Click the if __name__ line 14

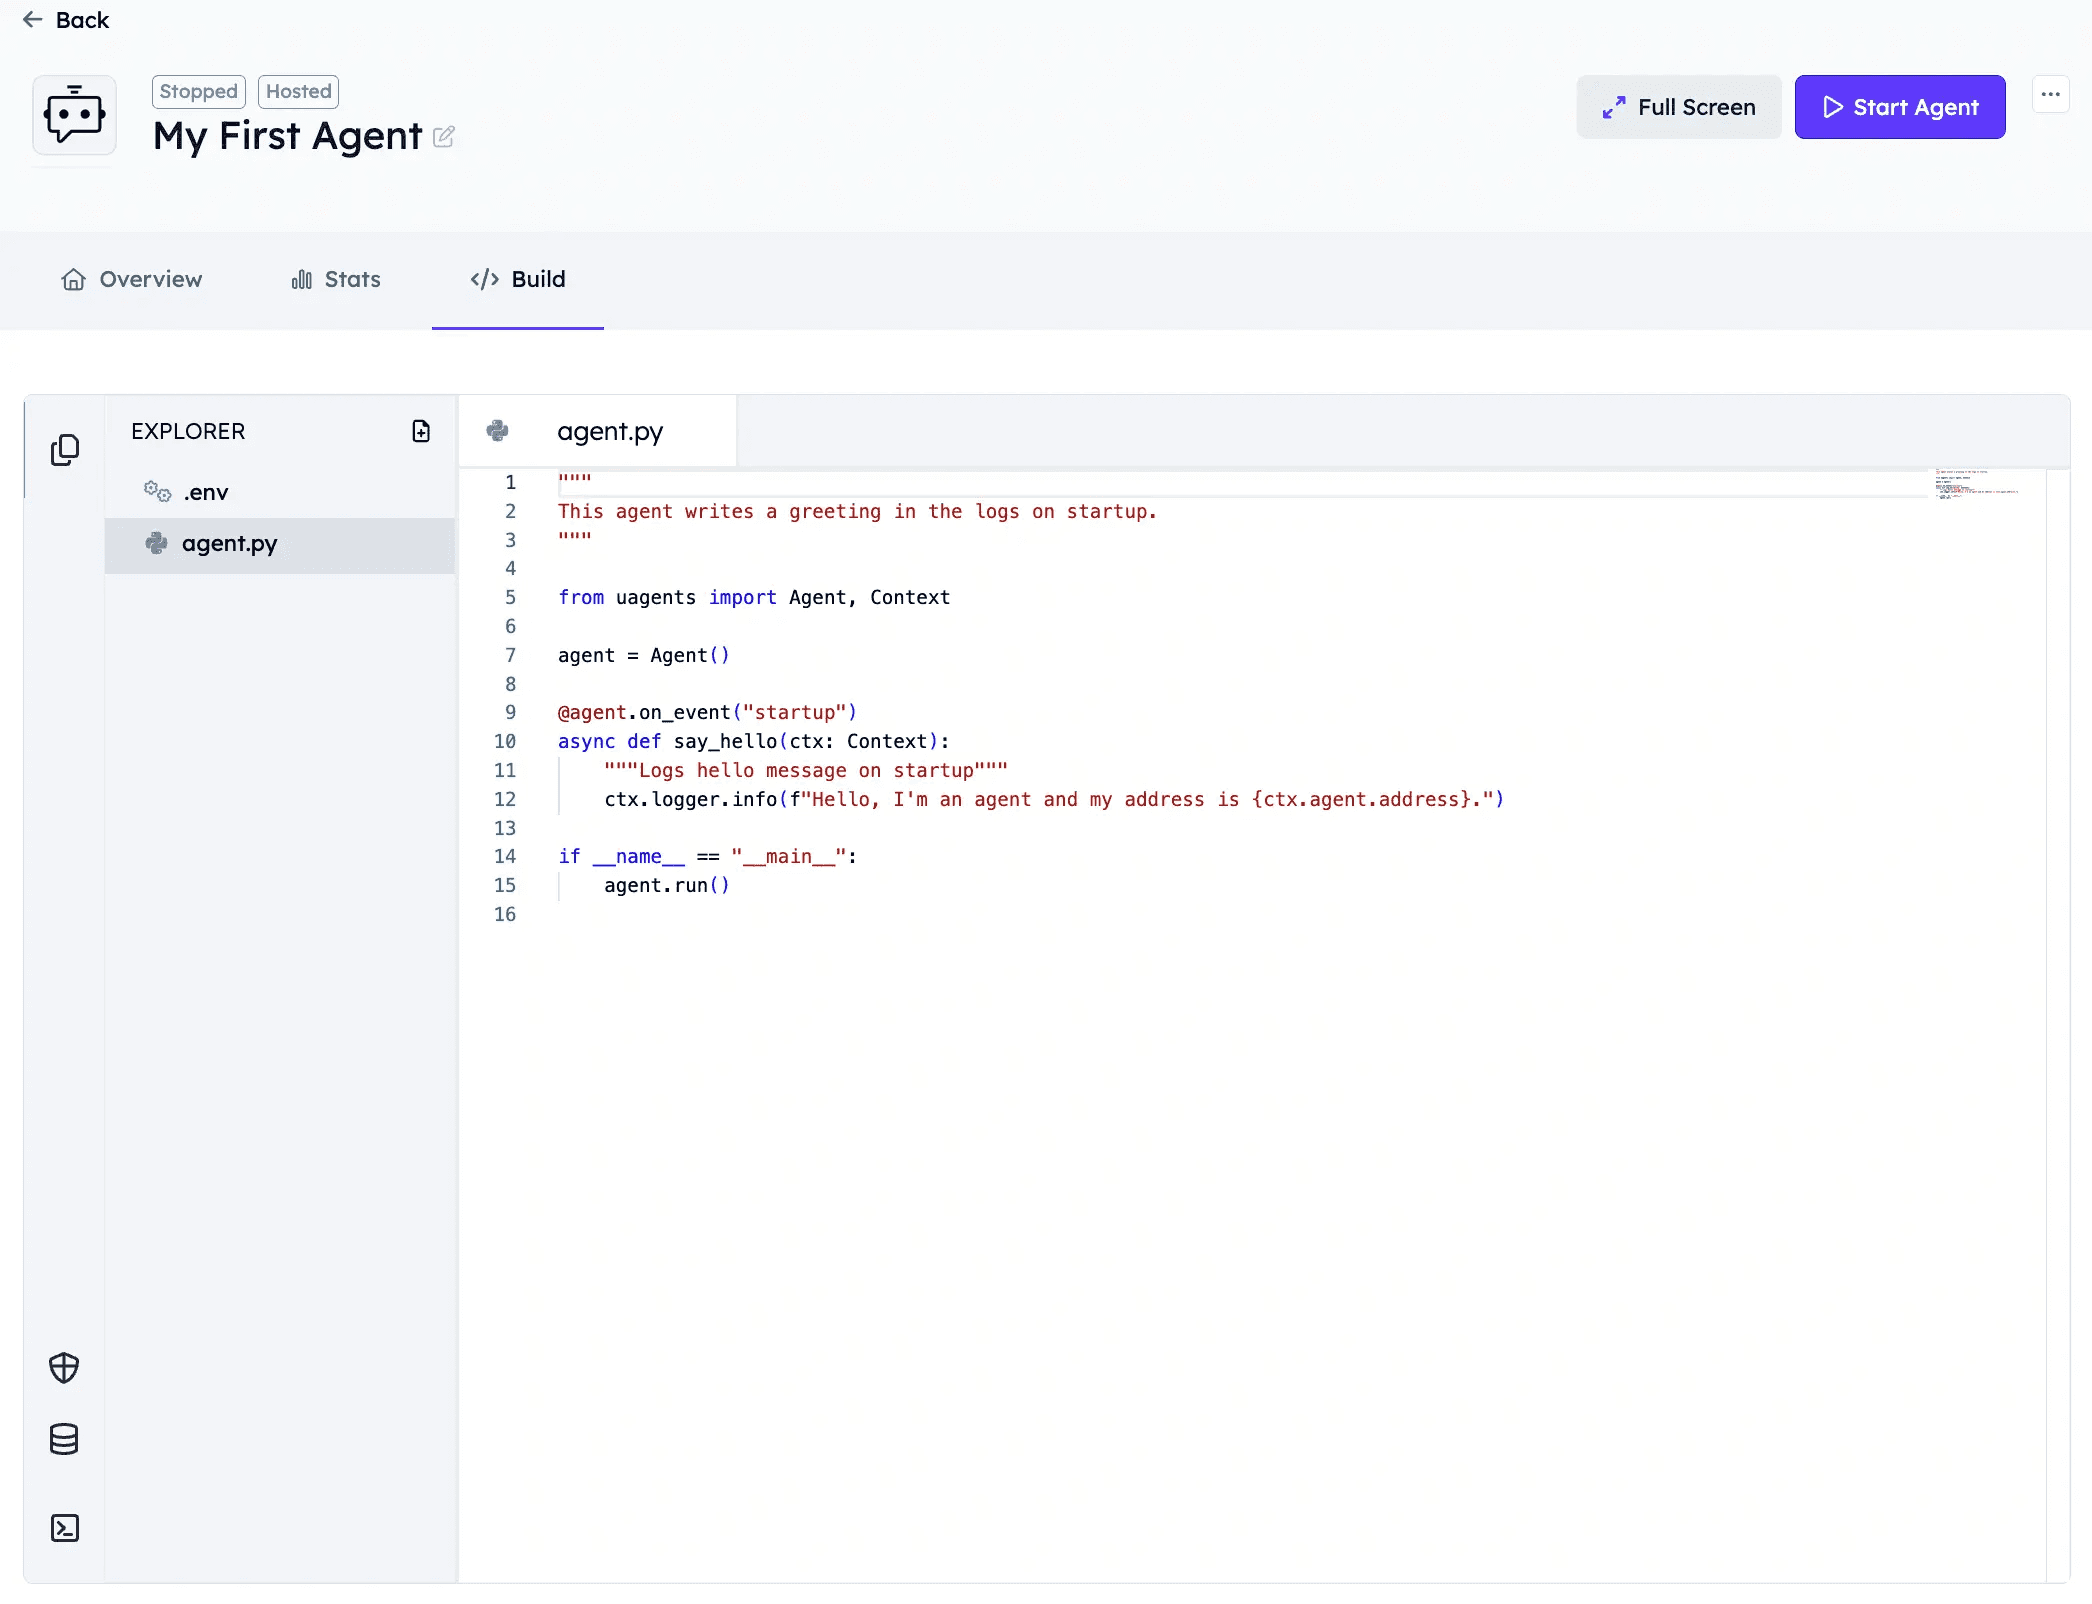(707, 856)
